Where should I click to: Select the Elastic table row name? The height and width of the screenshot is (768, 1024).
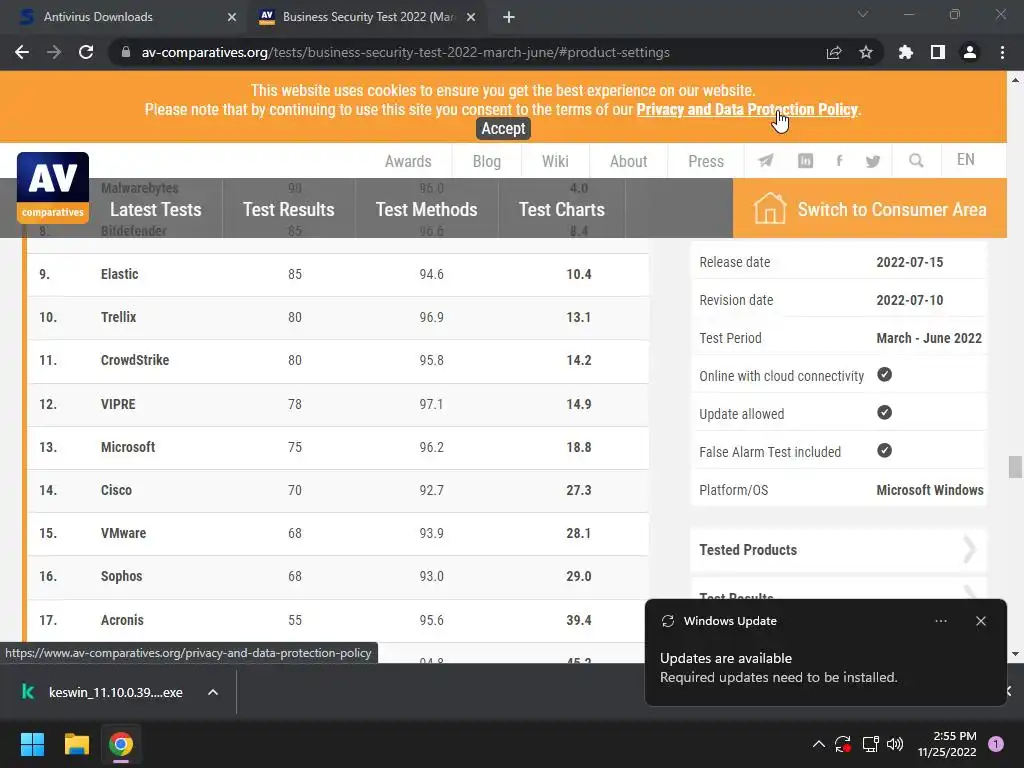pyautogui.click(x=120, y=274)
